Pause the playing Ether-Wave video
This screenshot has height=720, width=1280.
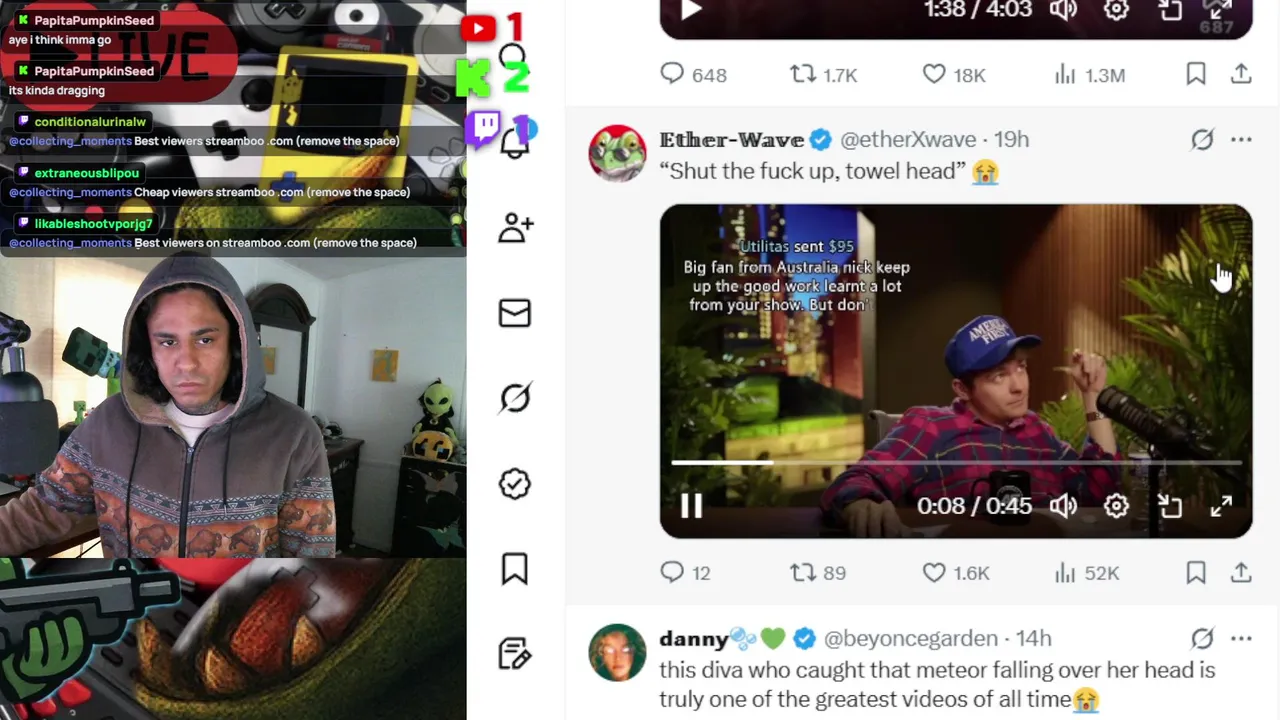691,506
